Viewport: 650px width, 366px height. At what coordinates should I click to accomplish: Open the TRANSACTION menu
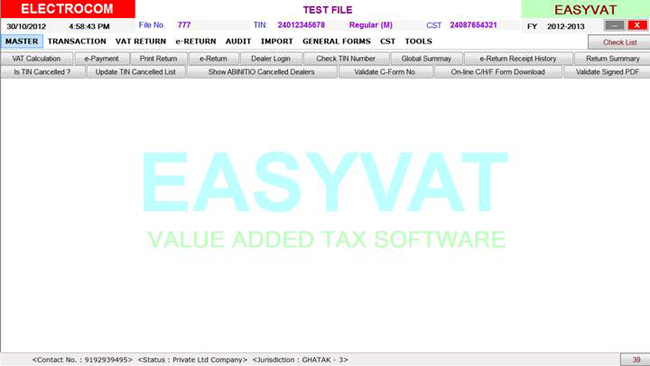pyautogui.click(x=77, y=41)
